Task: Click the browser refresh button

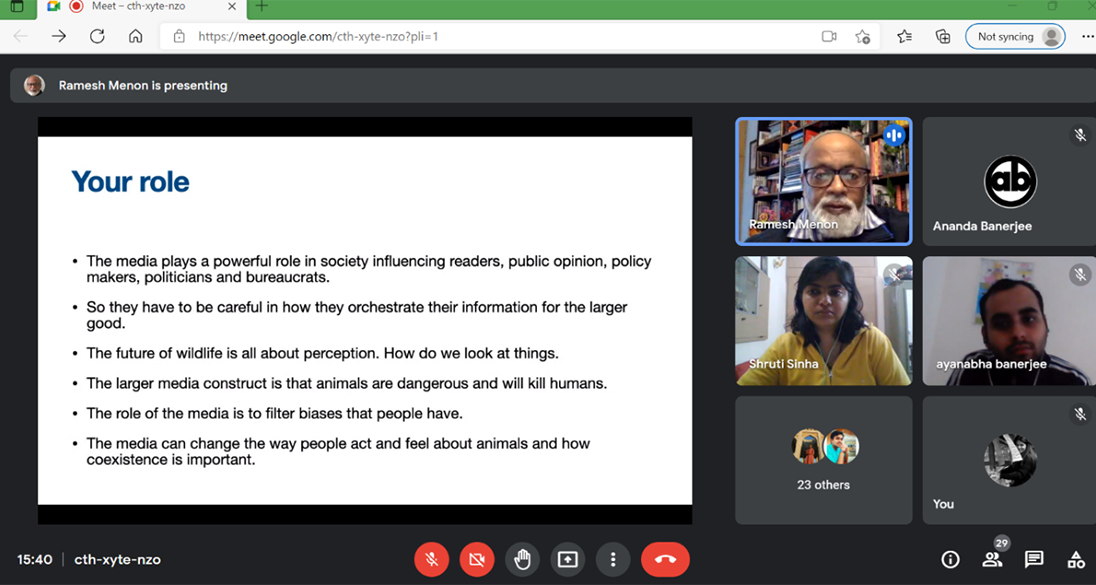Action: coord(97,36)
